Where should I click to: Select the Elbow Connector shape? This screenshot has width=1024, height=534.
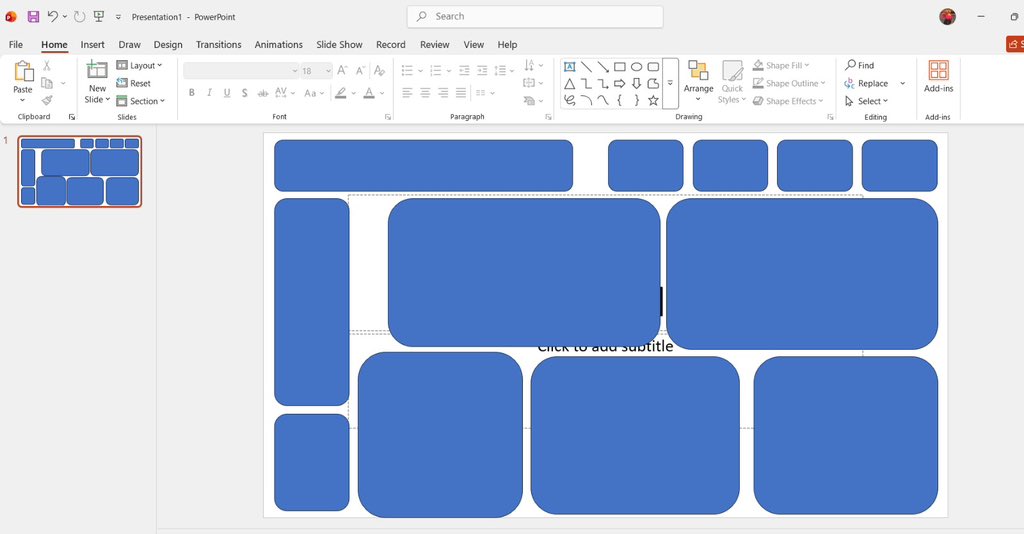pyautogui.click(x=586, y=84)
